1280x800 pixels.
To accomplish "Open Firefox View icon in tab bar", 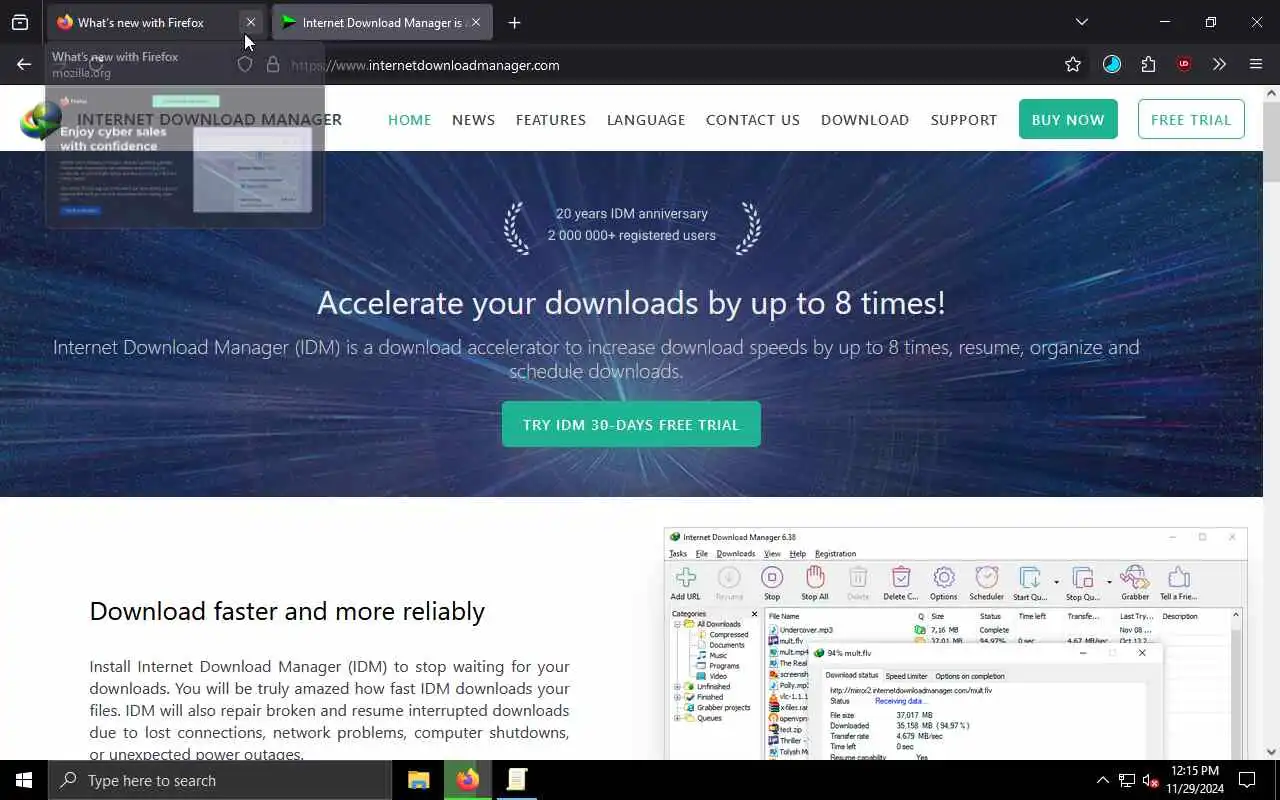I will coord(20,22).
